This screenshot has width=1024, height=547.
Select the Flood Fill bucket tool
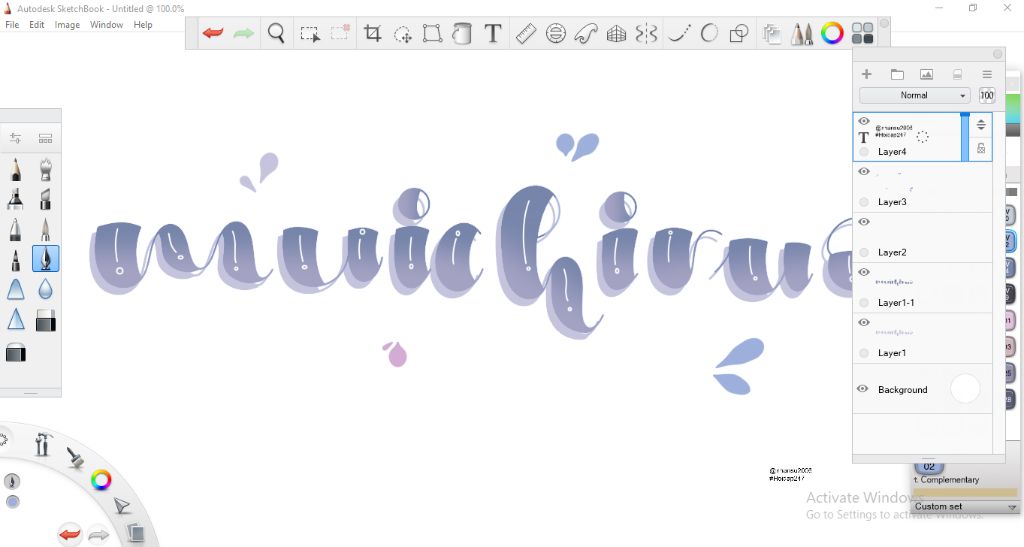pos(462,33)
